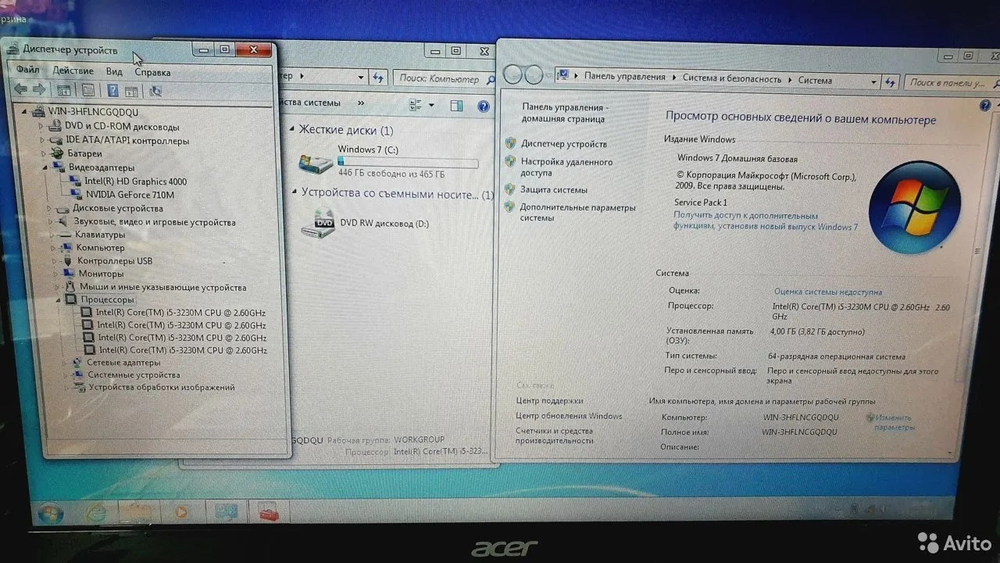Open Центр обновления Windows link

click(568, 416)
